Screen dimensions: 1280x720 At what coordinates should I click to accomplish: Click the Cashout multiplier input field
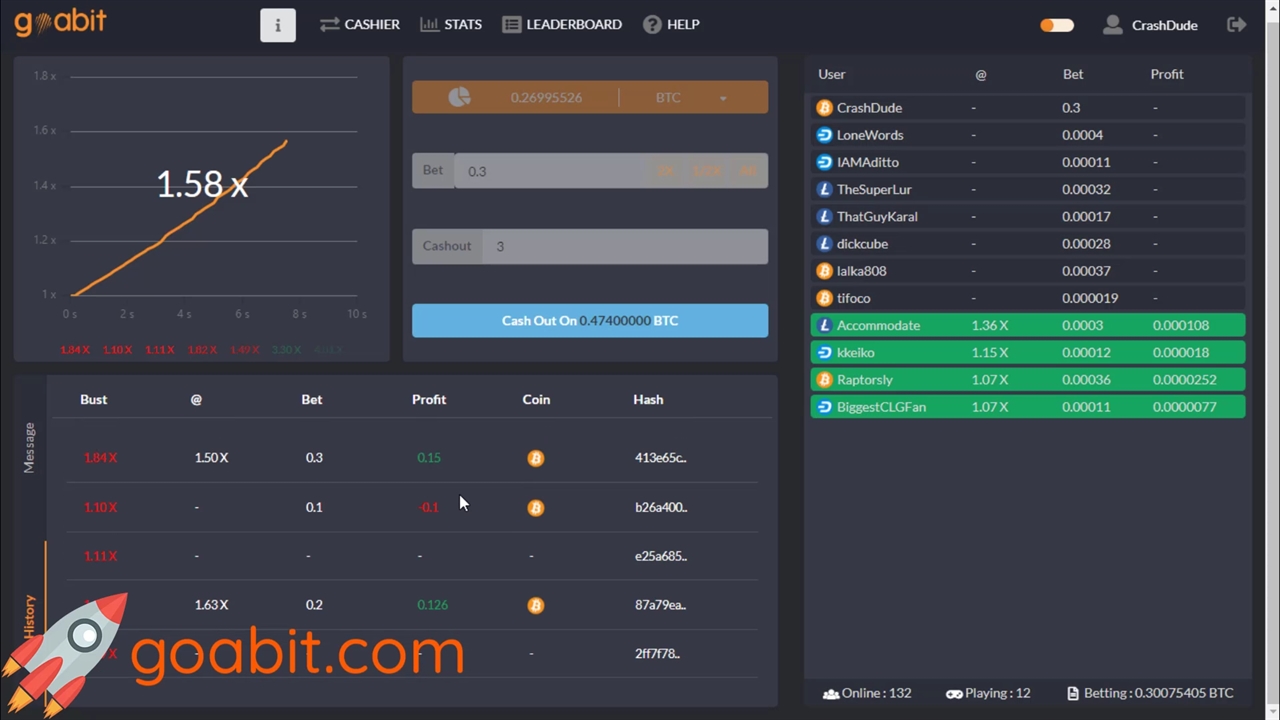click(x=625, y=246)
